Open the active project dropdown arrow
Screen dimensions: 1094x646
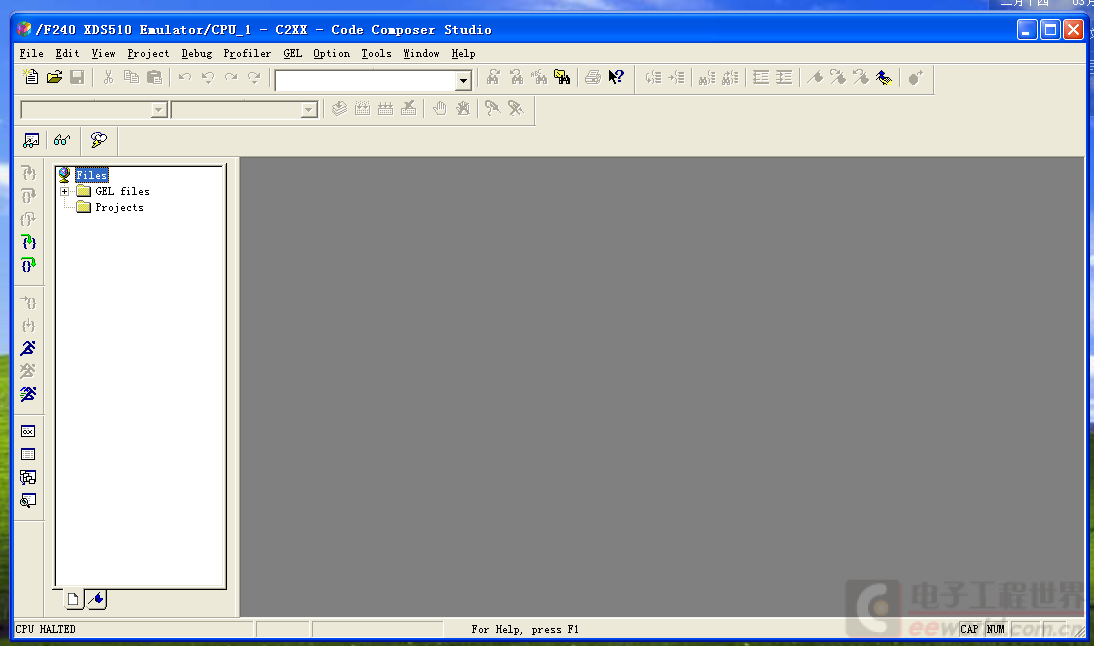click(x=159, y=110)
